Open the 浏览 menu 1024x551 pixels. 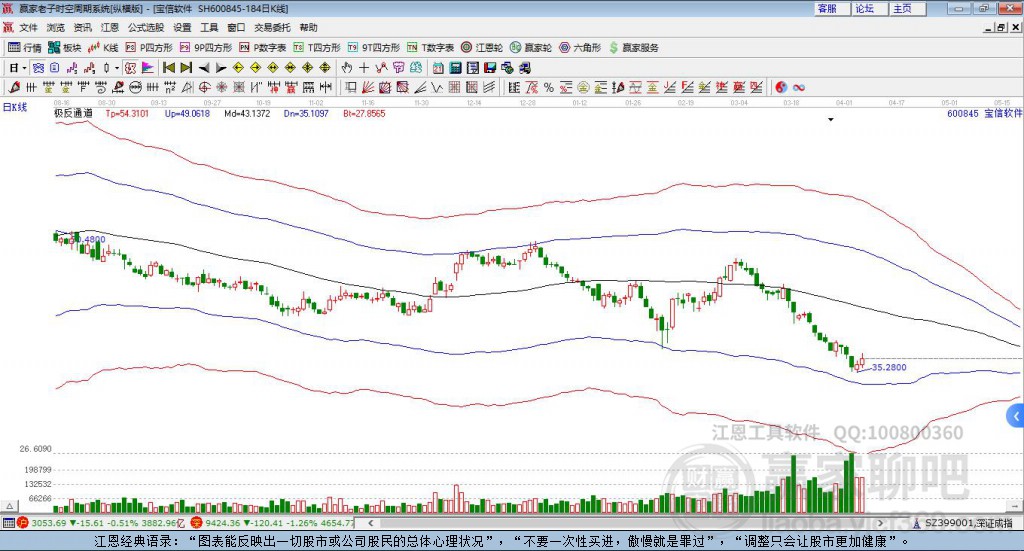point(56,27)
